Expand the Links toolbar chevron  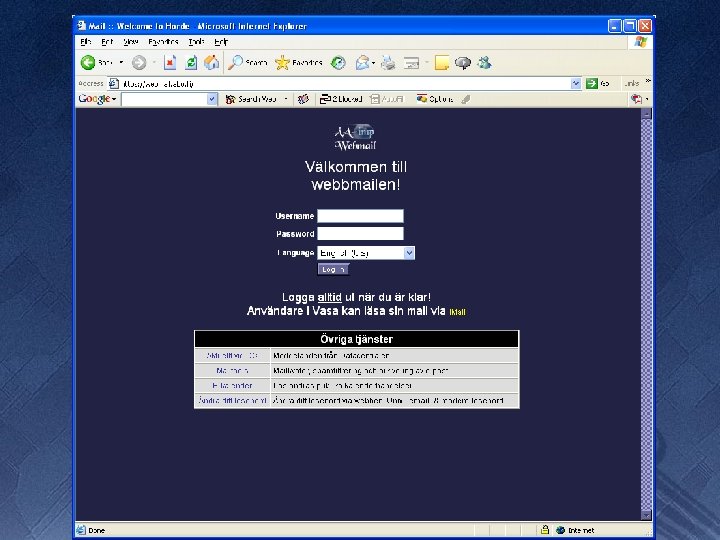pos(648,81)
